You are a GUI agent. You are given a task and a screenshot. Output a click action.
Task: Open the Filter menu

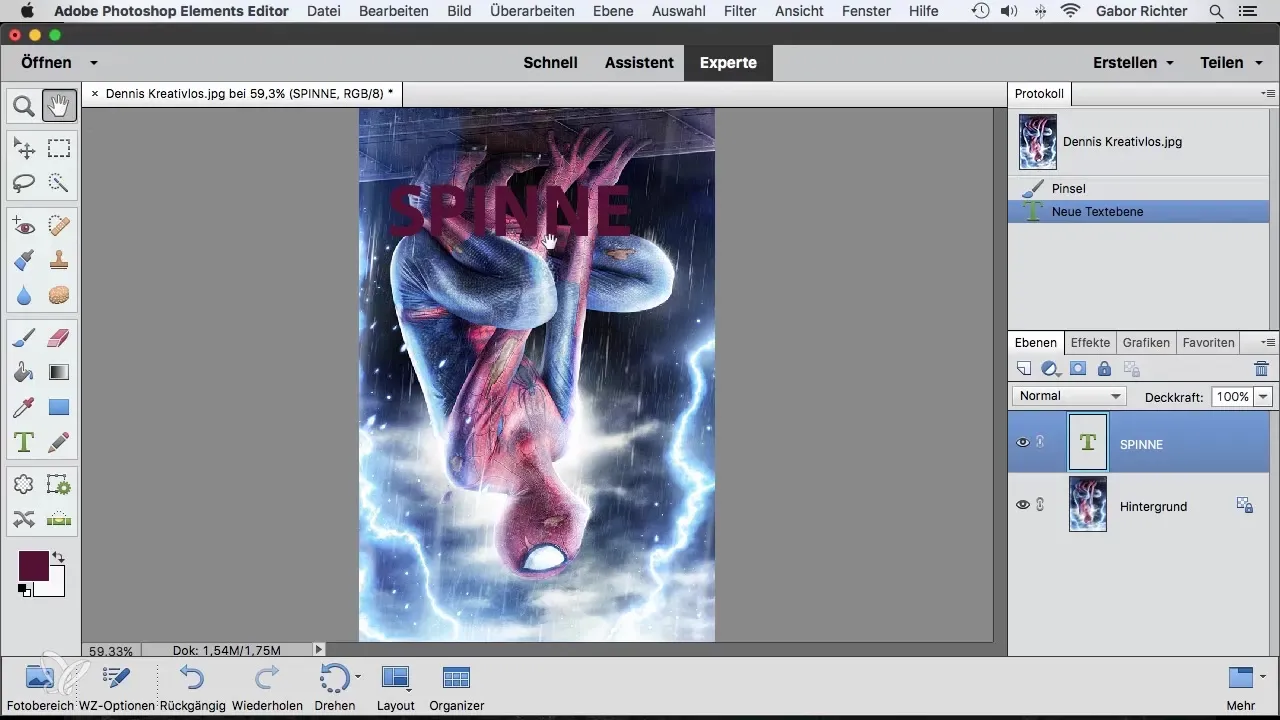click(x=739, y=11)
